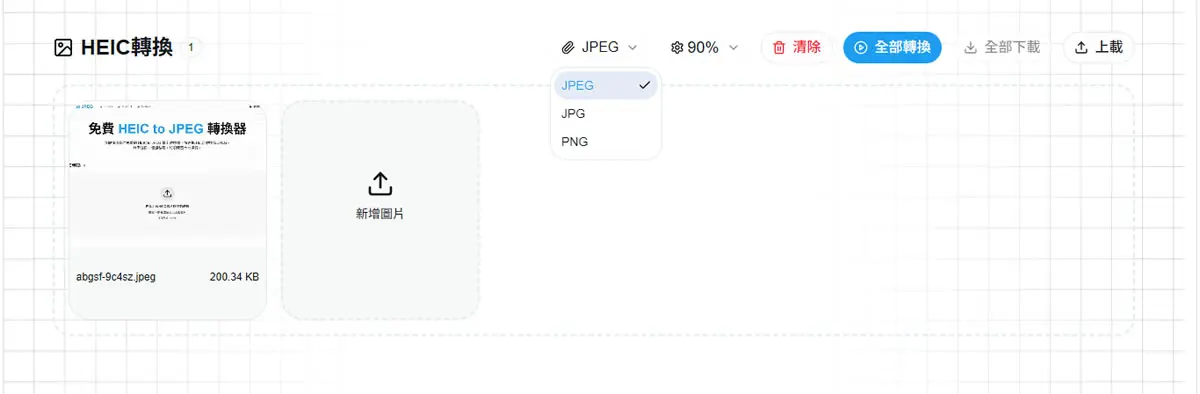The height and width of the screenshot is (394, 1200).
Task: Open the JPEG format dropdown
Action: click(600, 47)
